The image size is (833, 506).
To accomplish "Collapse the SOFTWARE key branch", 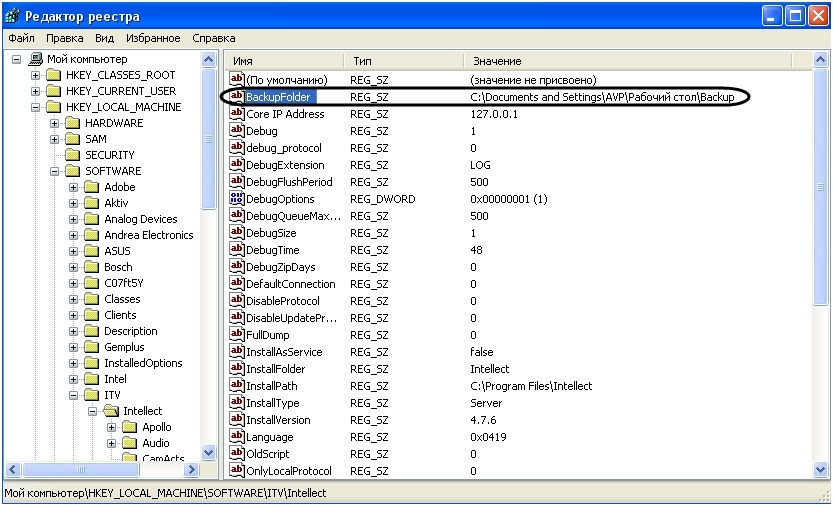I will click(x=56, y=171).
